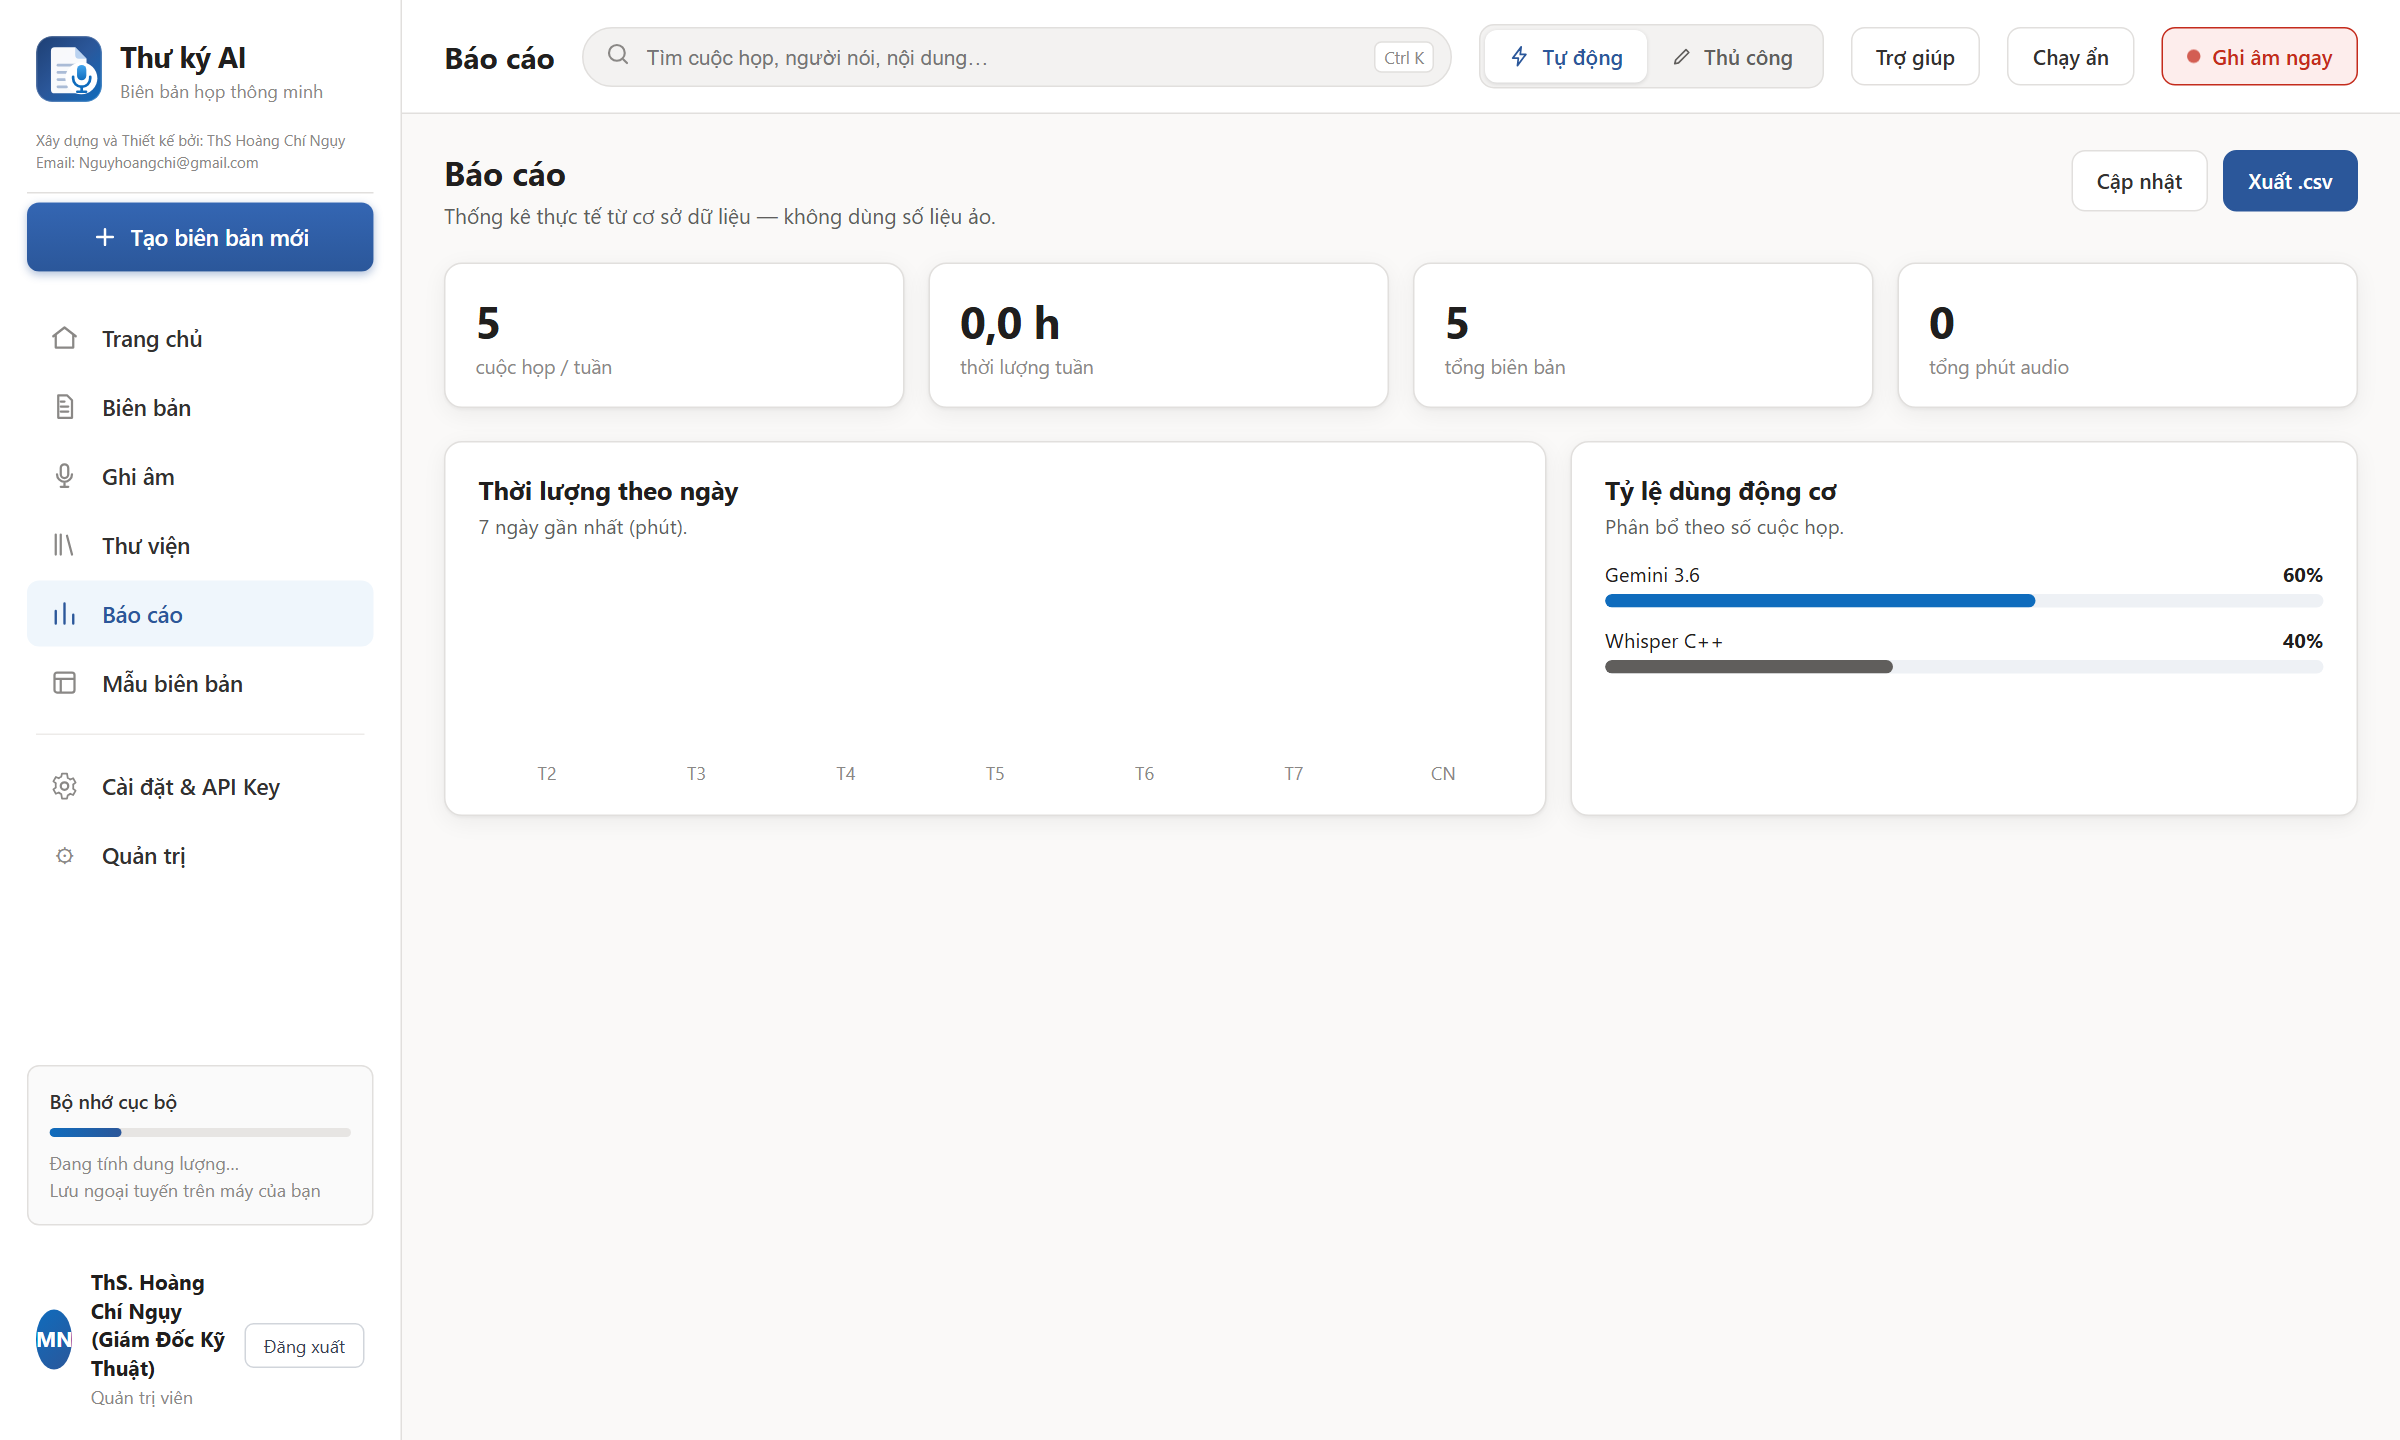Click the thời lượng tuần card

click(1158, 335)
